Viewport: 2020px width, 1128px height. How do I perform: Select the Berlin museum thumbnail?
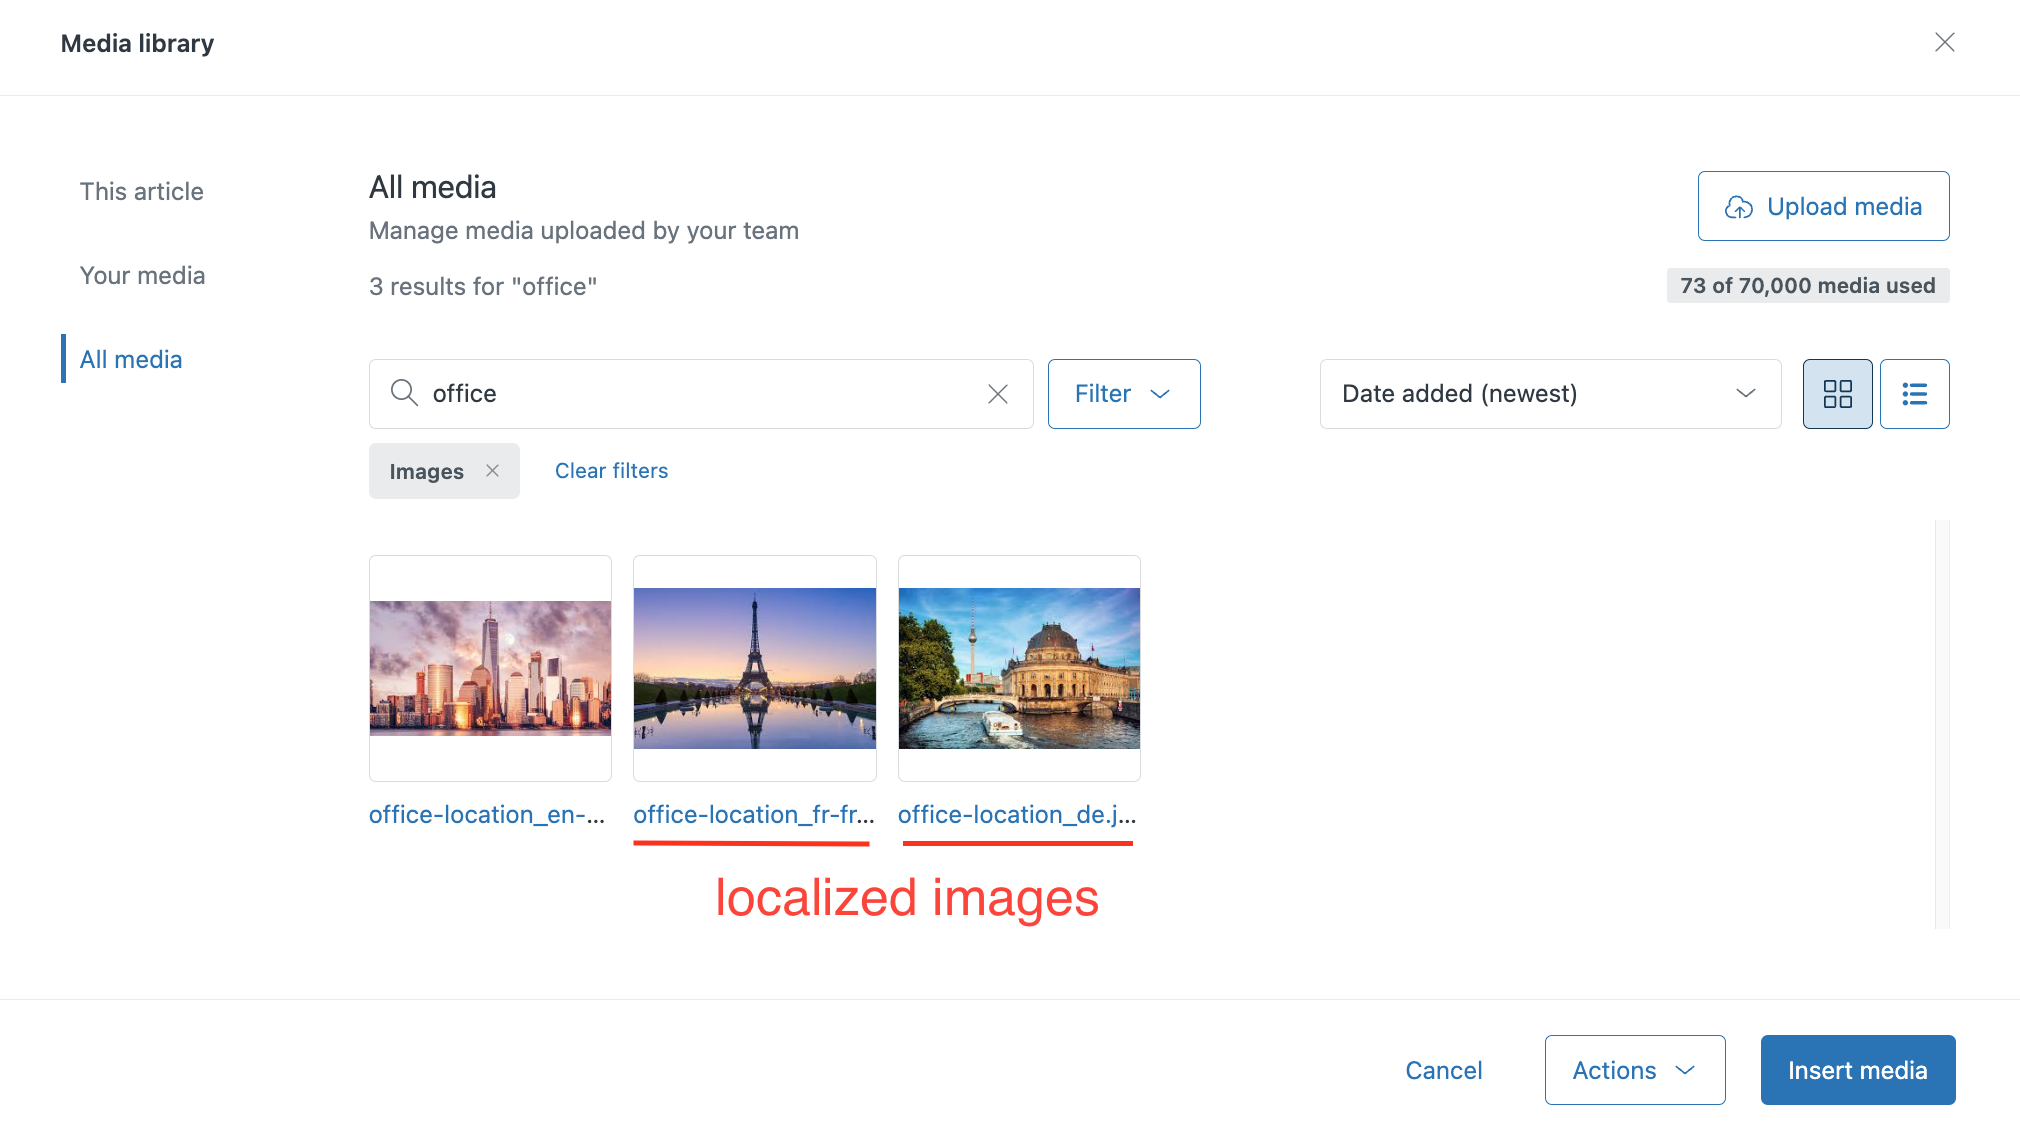1019,668
